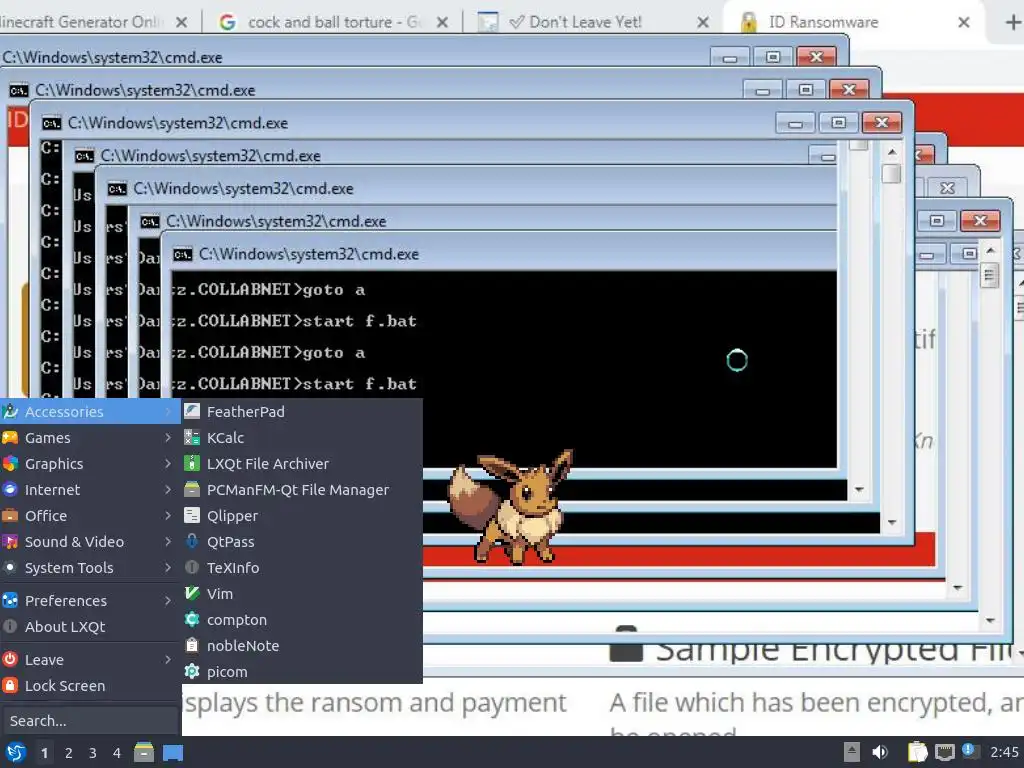Open a new browser tab

(1012, 23)
